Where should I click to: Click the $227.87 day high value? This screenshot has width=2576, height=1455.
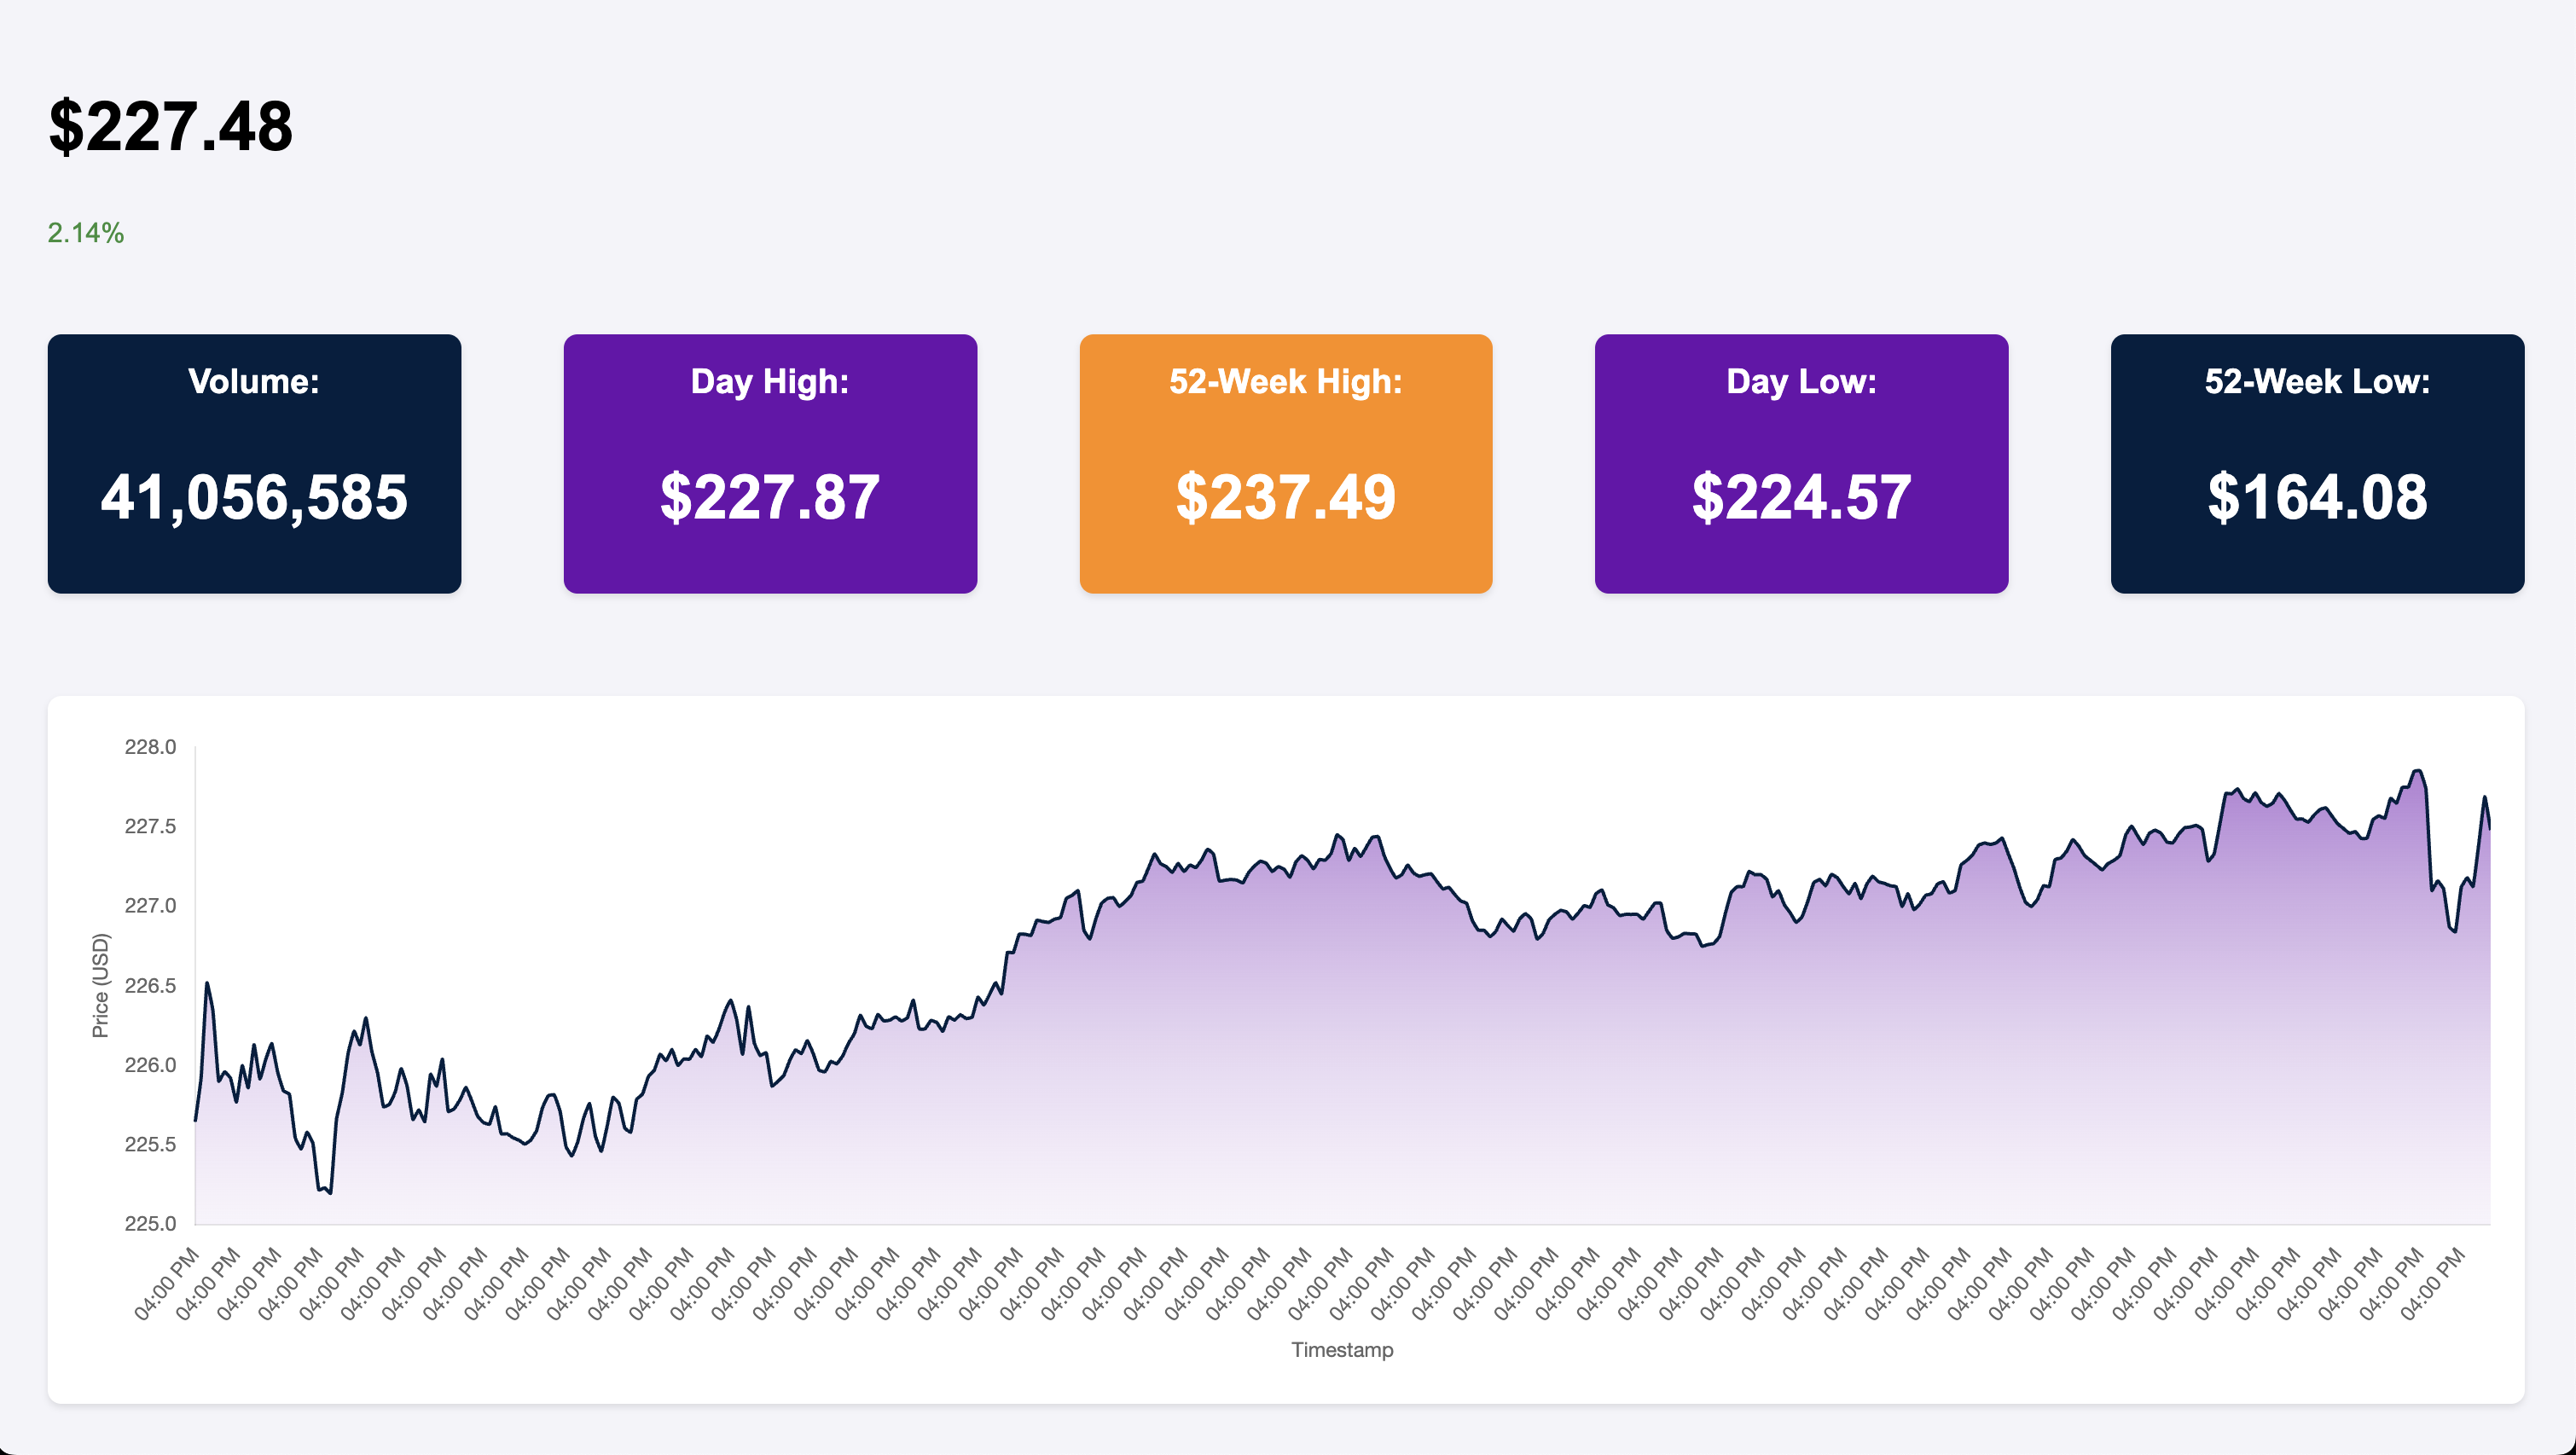click(770, 497)
